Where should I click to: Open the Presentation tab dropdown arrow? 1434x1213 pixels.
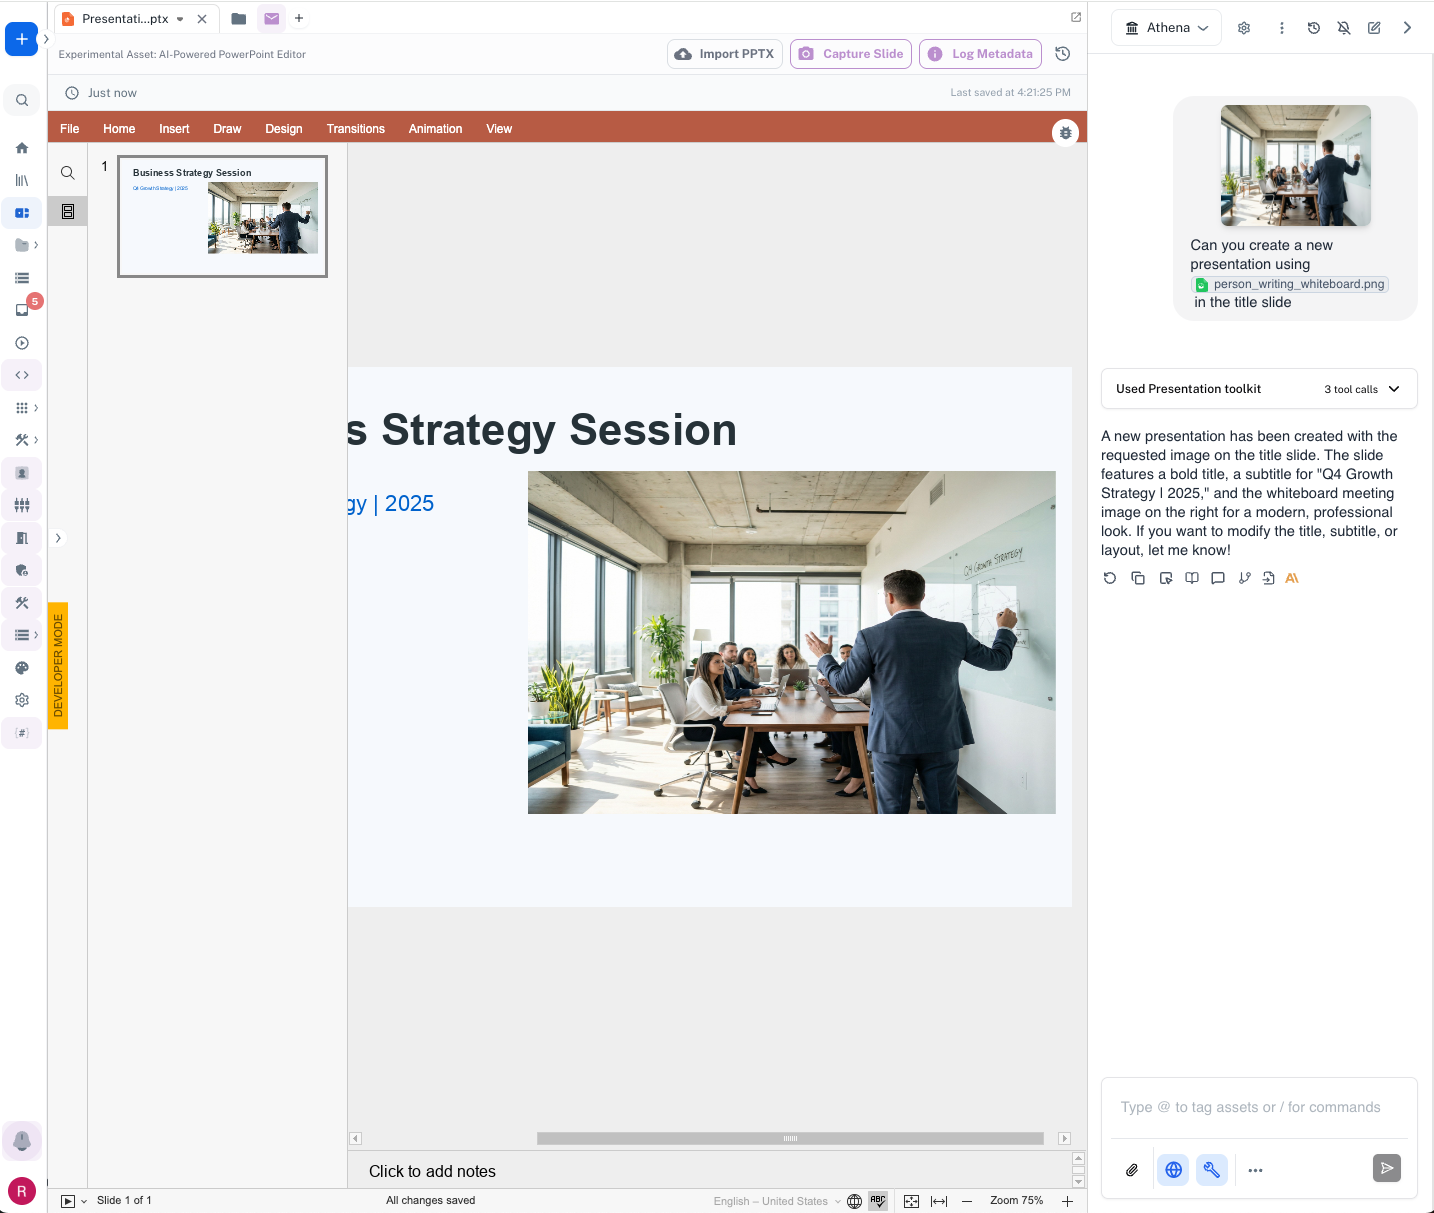point(180,19)
